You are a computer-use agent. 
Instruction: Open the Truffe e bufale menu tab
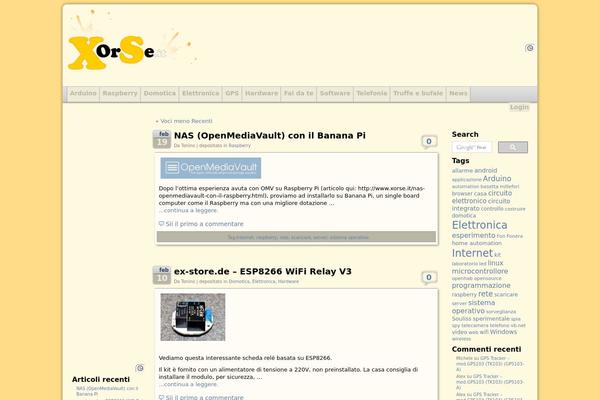418,93
